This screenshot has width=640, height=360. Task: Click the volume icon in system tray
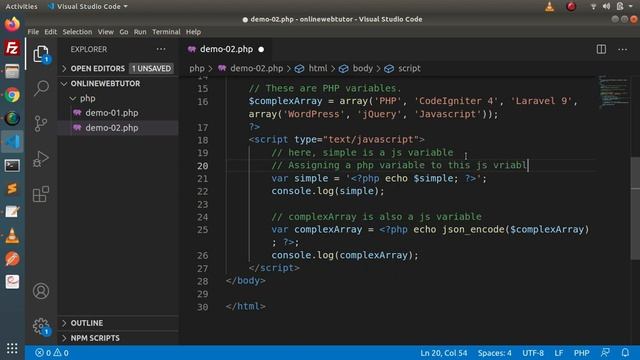(606, 7)
